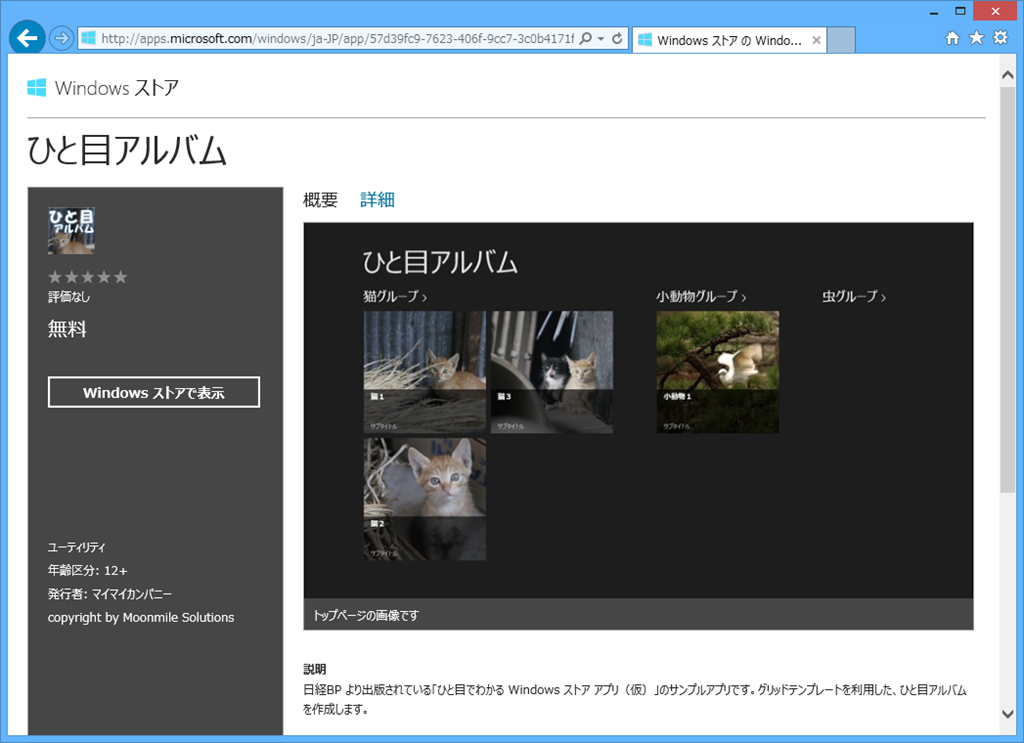Click the ひと目アルバム app icon in sidebar

point(71,231)
